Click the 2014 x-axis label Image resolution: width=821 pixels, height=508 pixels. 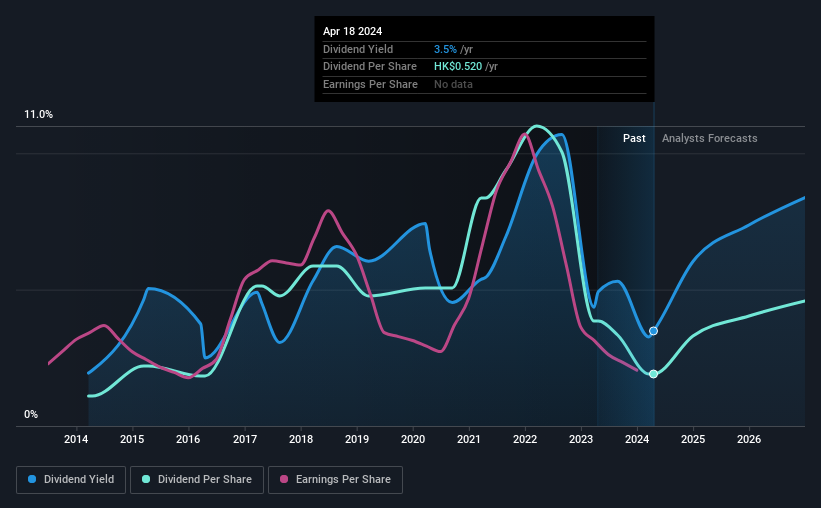point(76,439)
